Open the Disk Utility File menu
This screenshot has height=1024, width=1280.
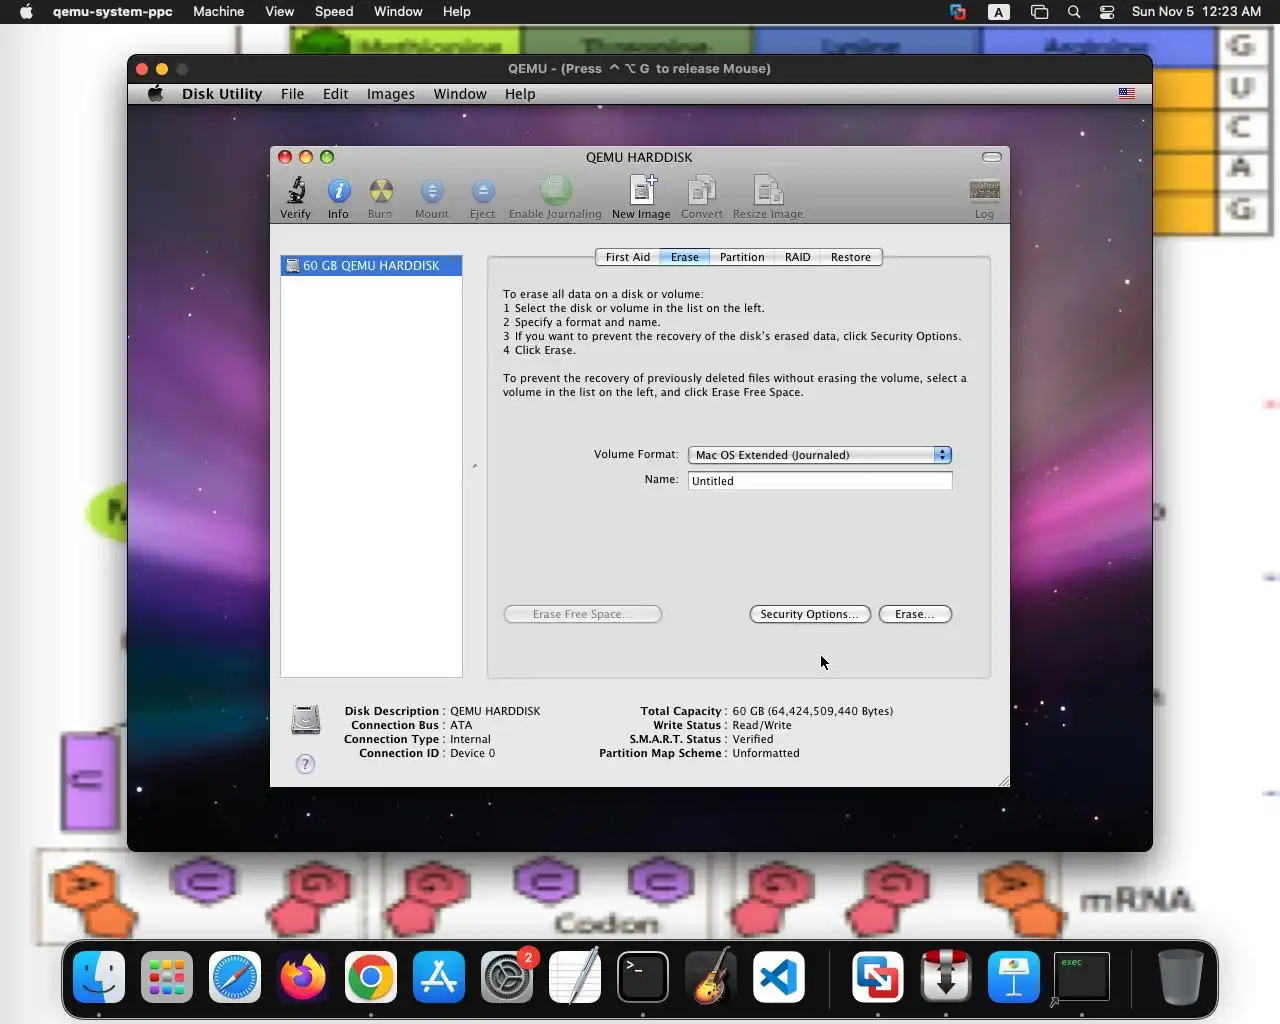coord(292,94)
